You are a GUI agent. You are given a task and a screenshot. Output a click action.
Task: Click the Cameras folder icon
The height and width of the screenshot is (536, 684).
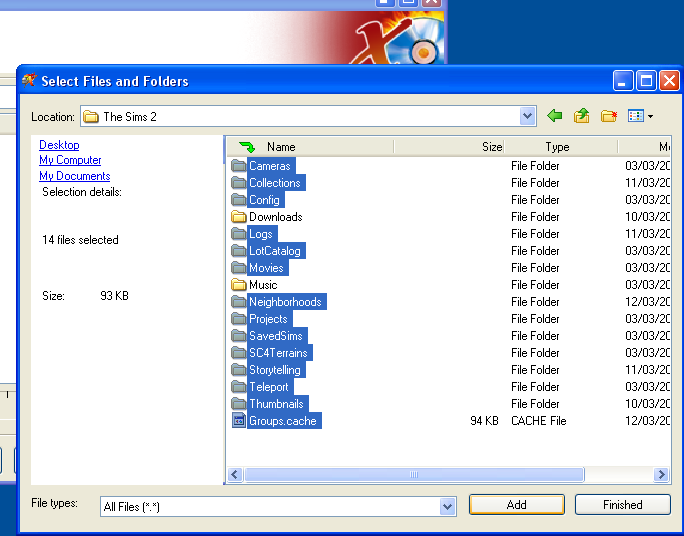[x=238, y=166]
